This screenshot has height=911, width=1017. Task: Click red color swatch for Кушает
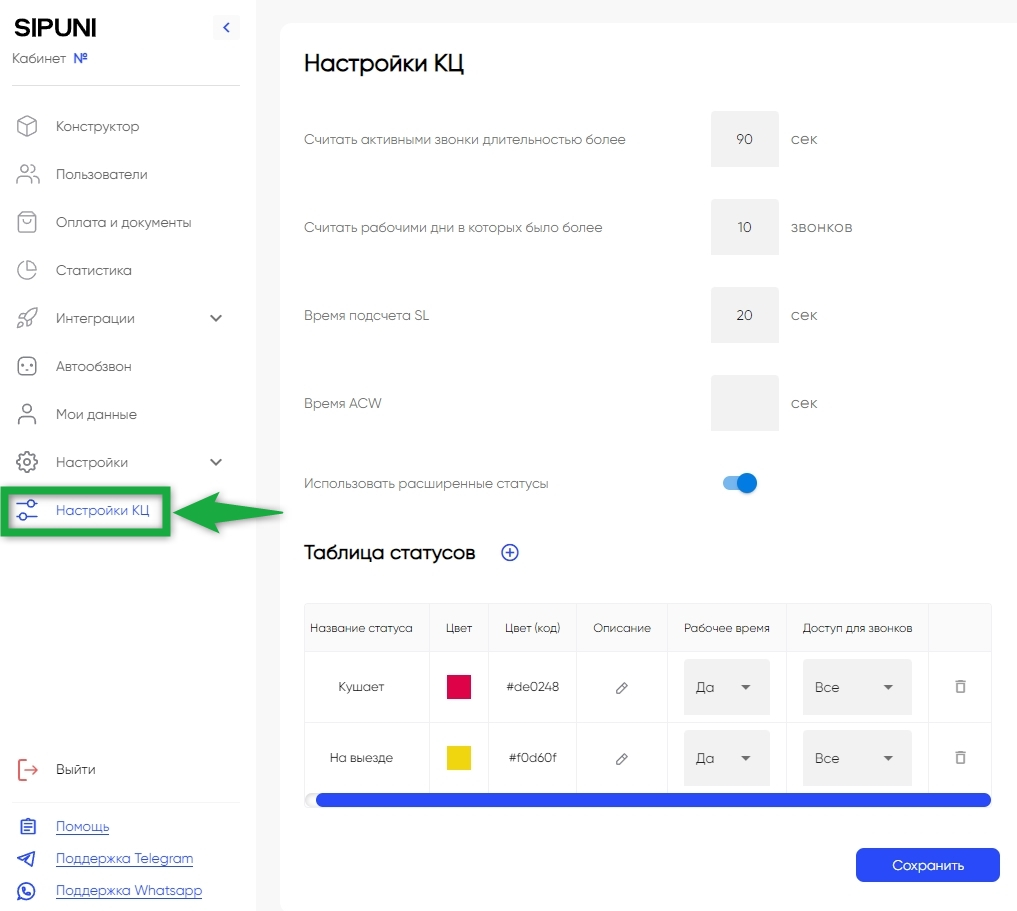tap(459, 687)
